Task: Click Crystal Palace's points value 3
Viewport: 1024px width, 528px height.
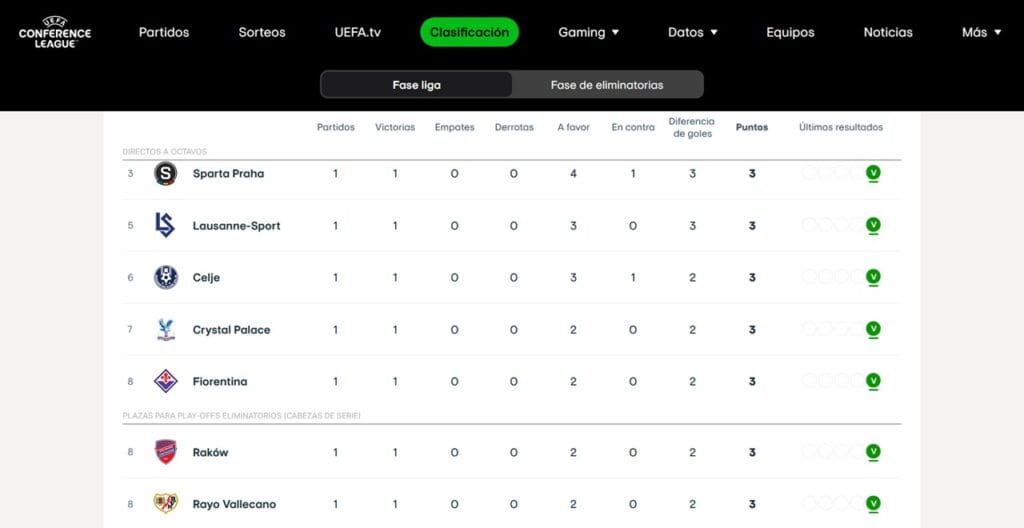Action: point(752,330)
